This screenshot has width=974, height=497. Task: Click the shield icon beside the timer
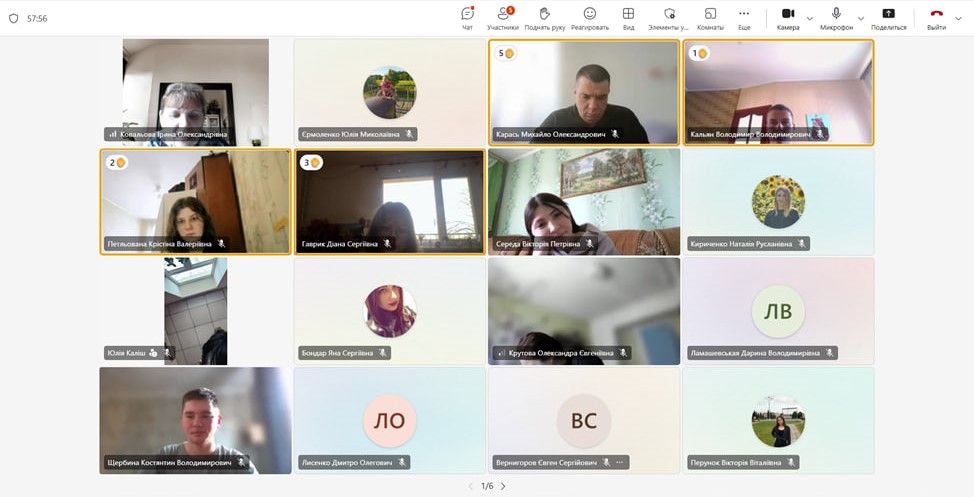(14, 18)
